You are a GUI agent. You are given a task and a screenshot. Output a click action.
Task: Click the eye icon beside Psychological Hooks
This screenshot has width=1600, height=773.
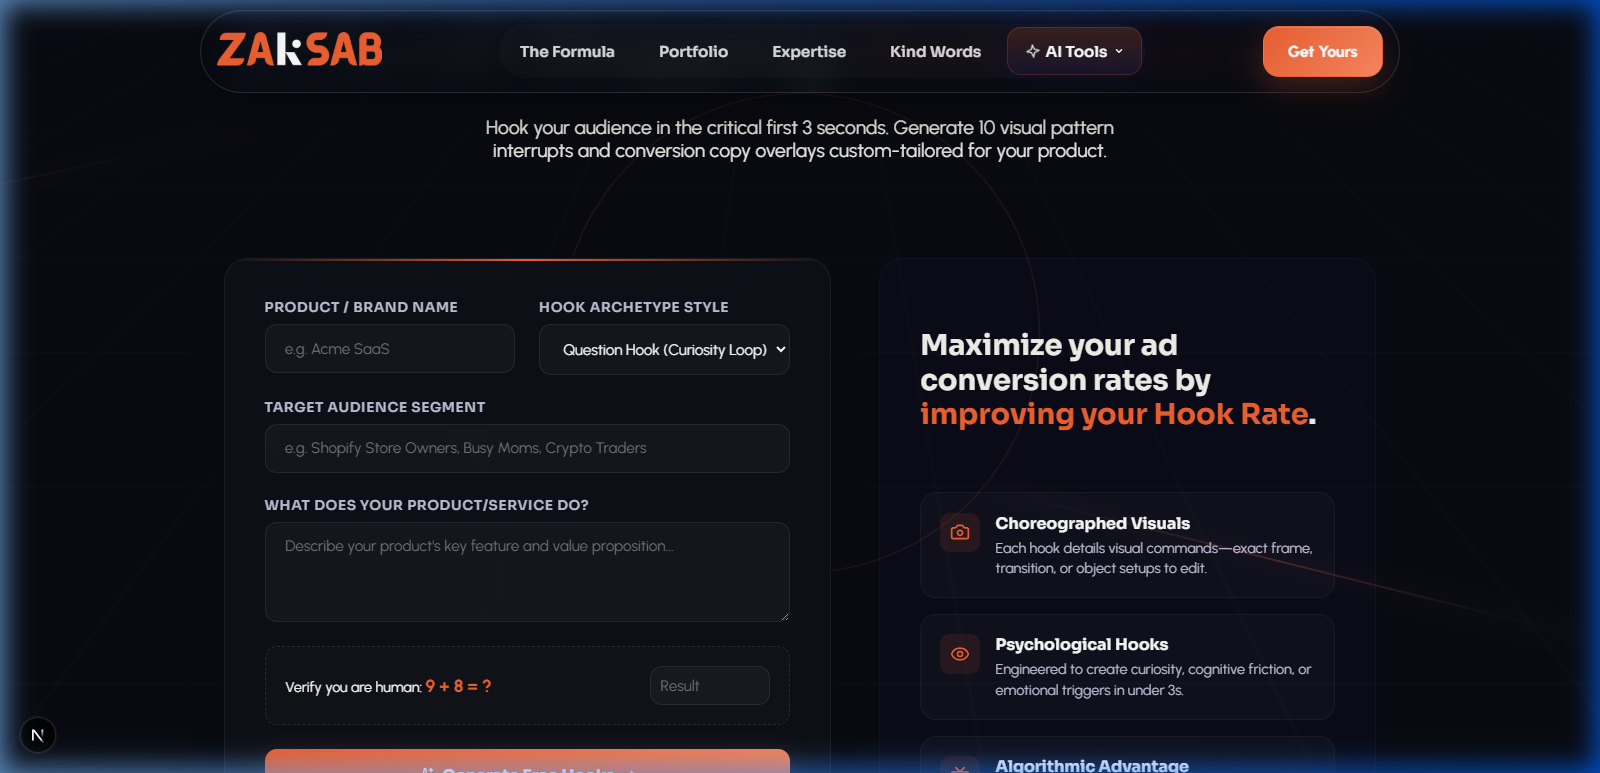(960, 654)
